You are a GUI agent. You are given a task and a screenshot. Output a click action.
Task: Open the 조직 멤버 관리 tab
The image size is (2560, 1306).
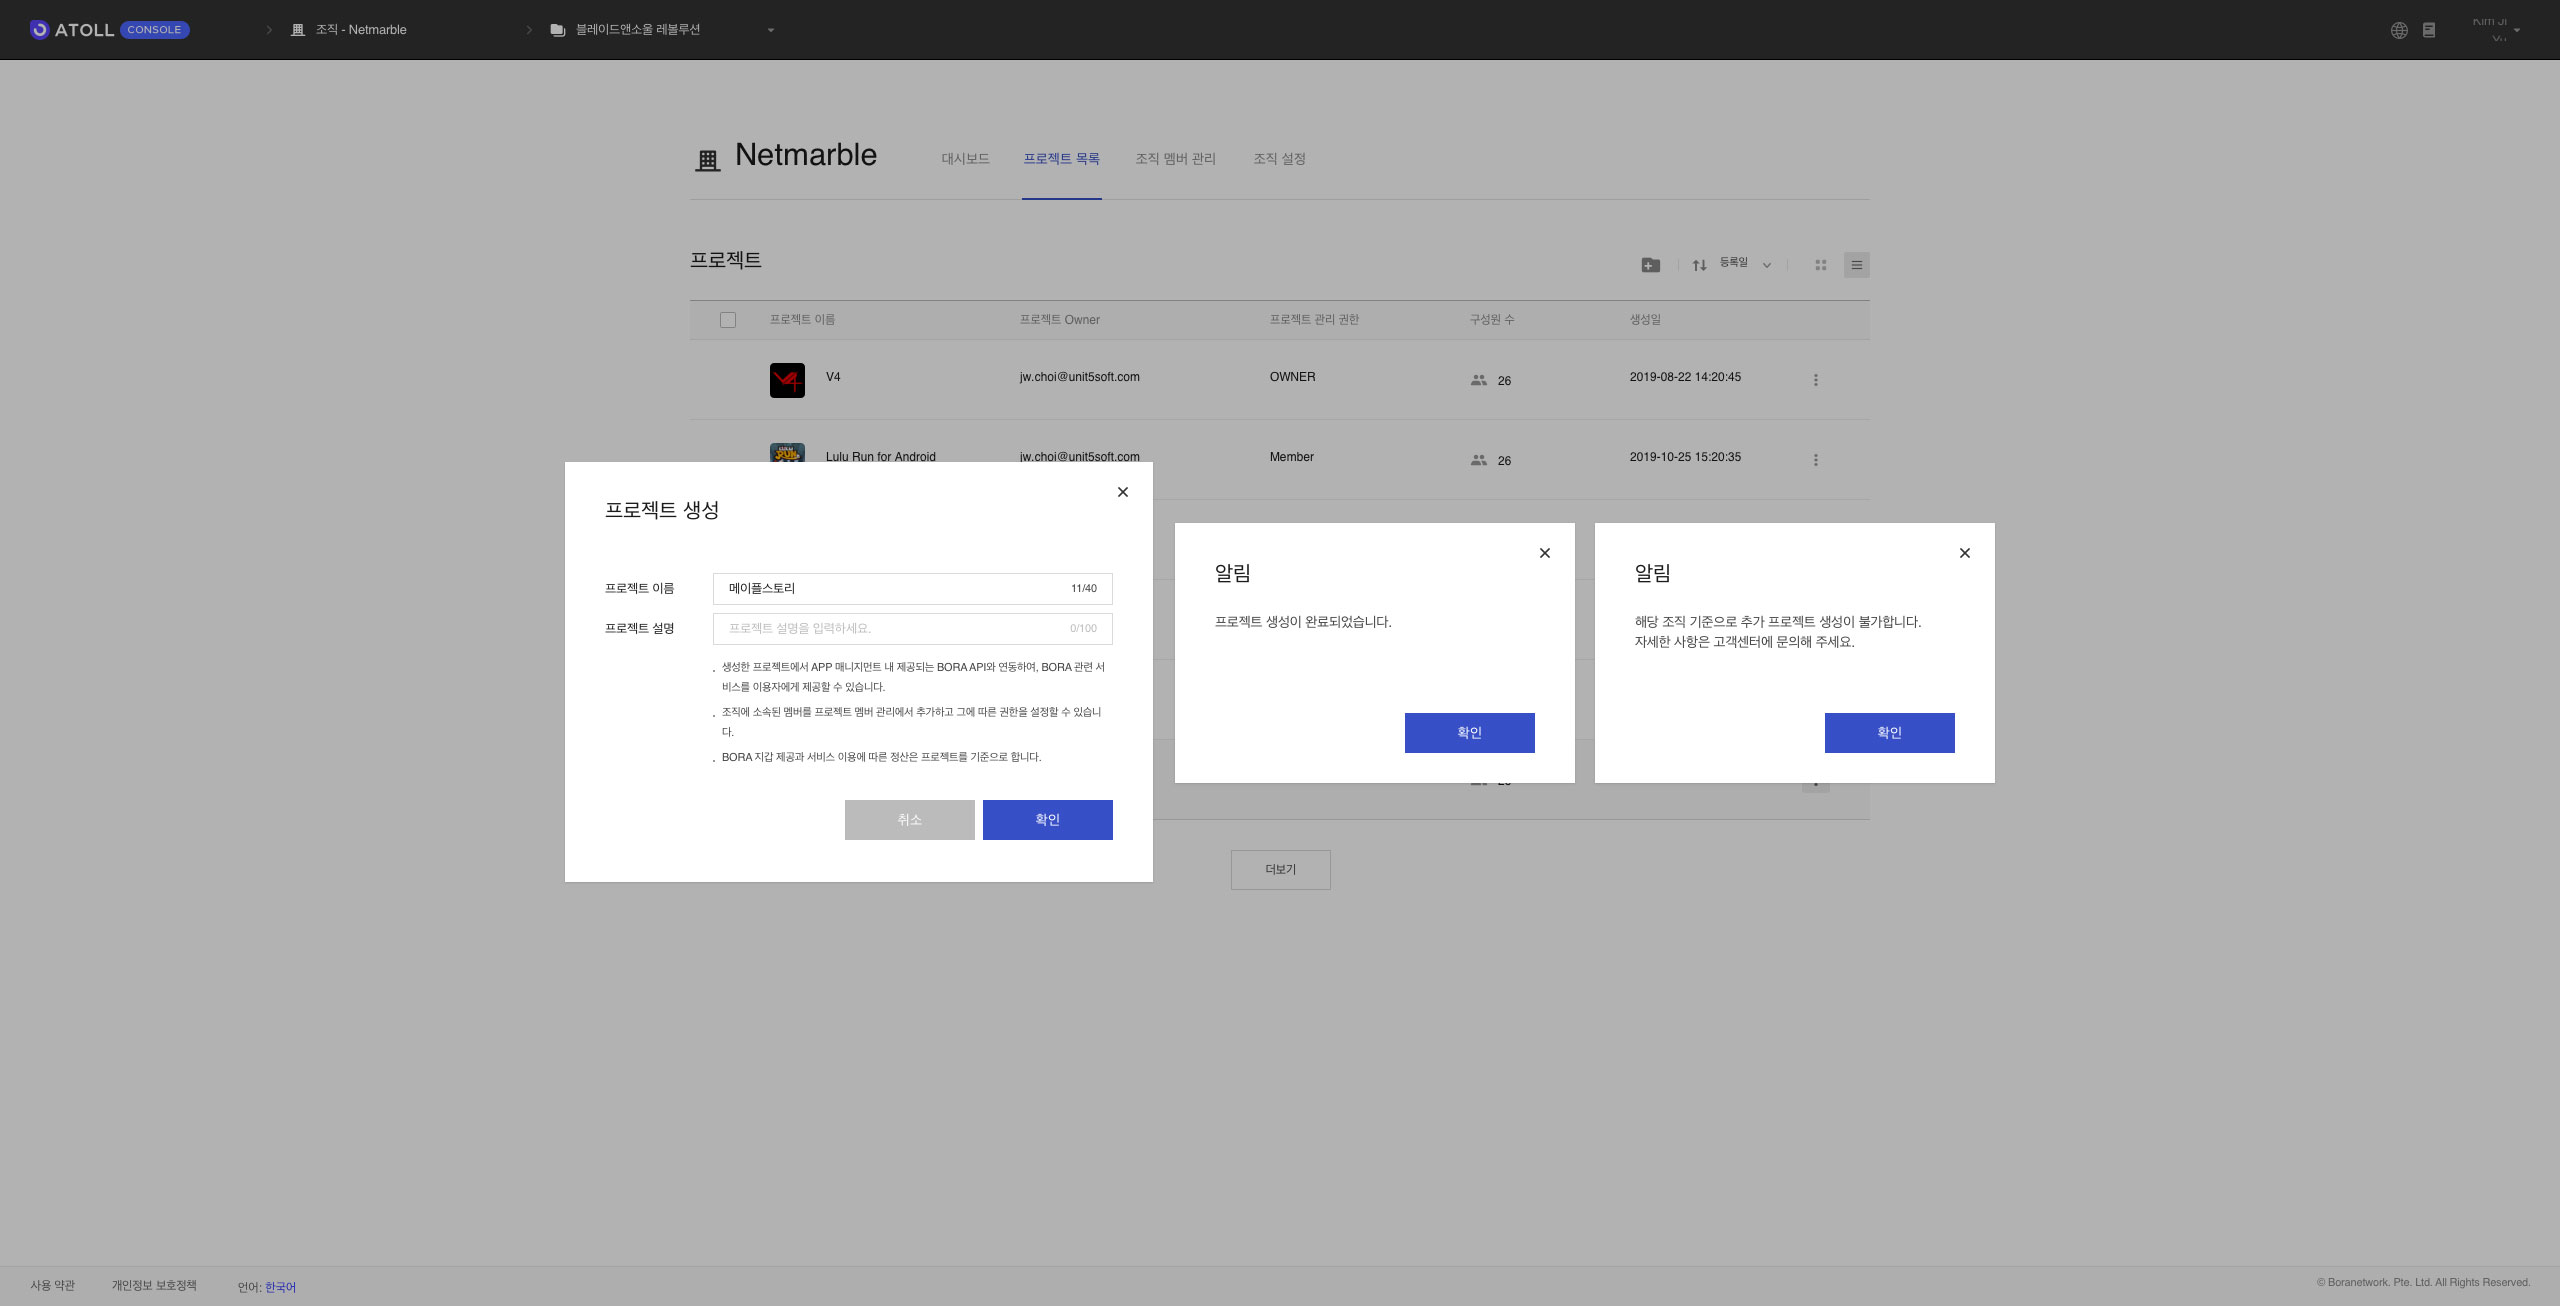tap(1175, 159)
